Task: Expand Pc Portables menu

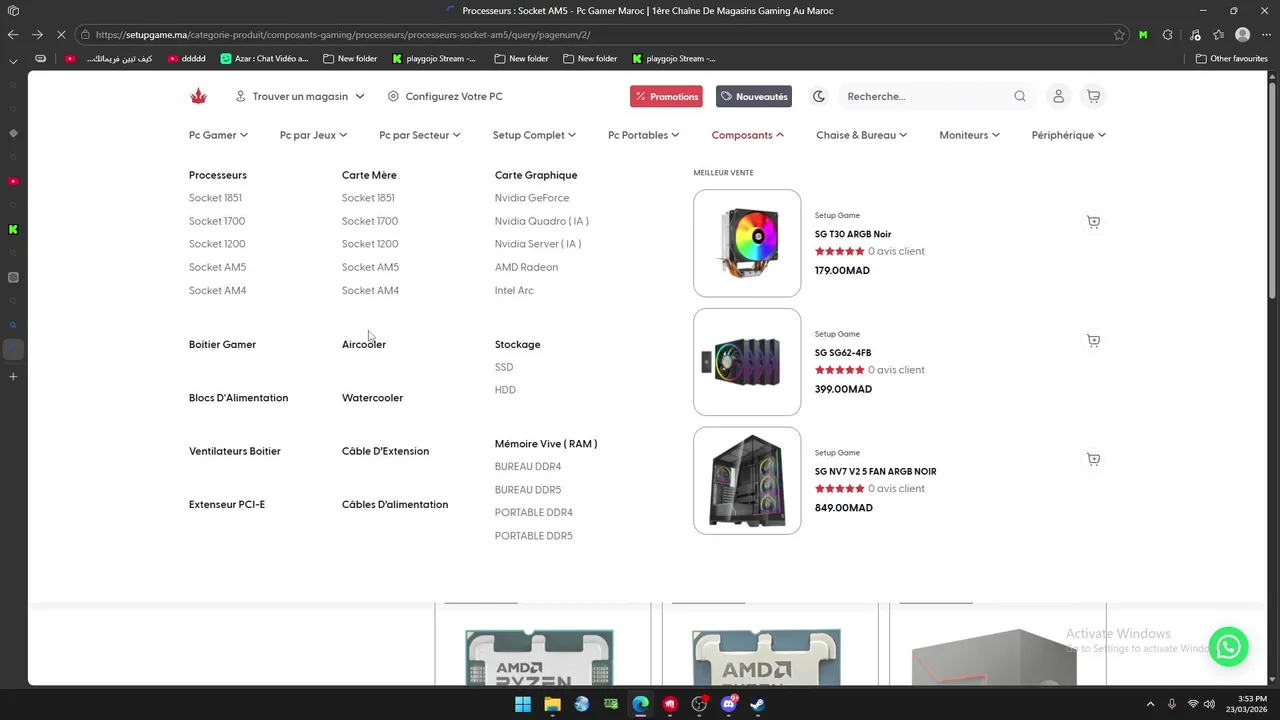Action: tap(643, 135)
